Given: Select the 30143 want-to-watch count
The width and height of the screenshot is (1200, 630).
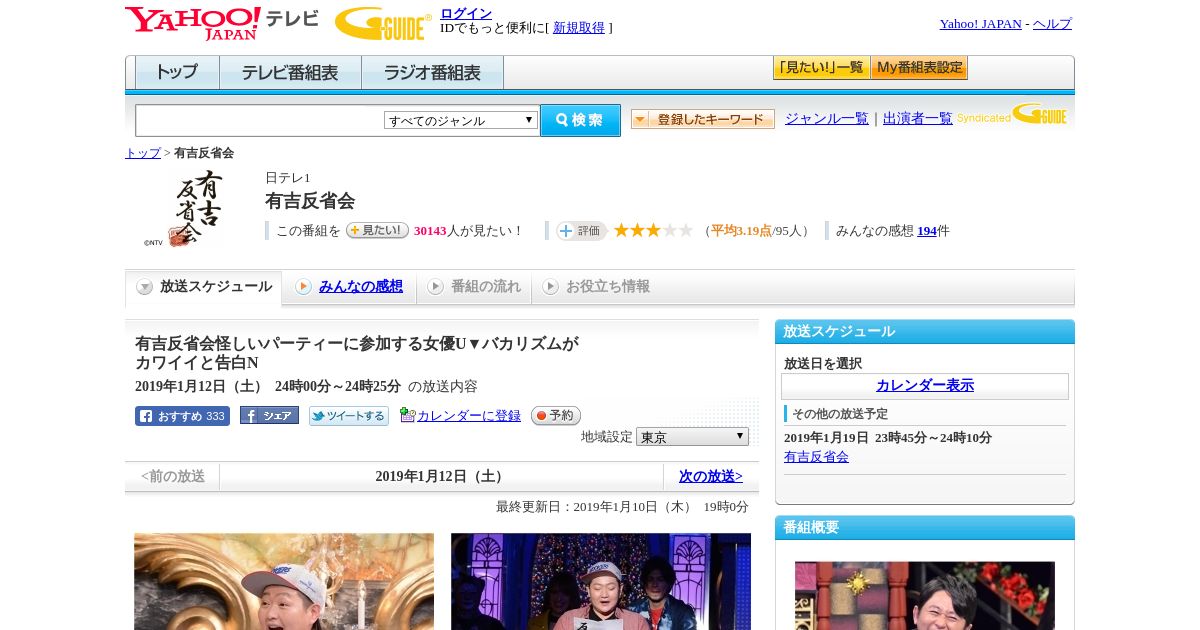Looking at the screenshot, I should click(x=430, y=231).
